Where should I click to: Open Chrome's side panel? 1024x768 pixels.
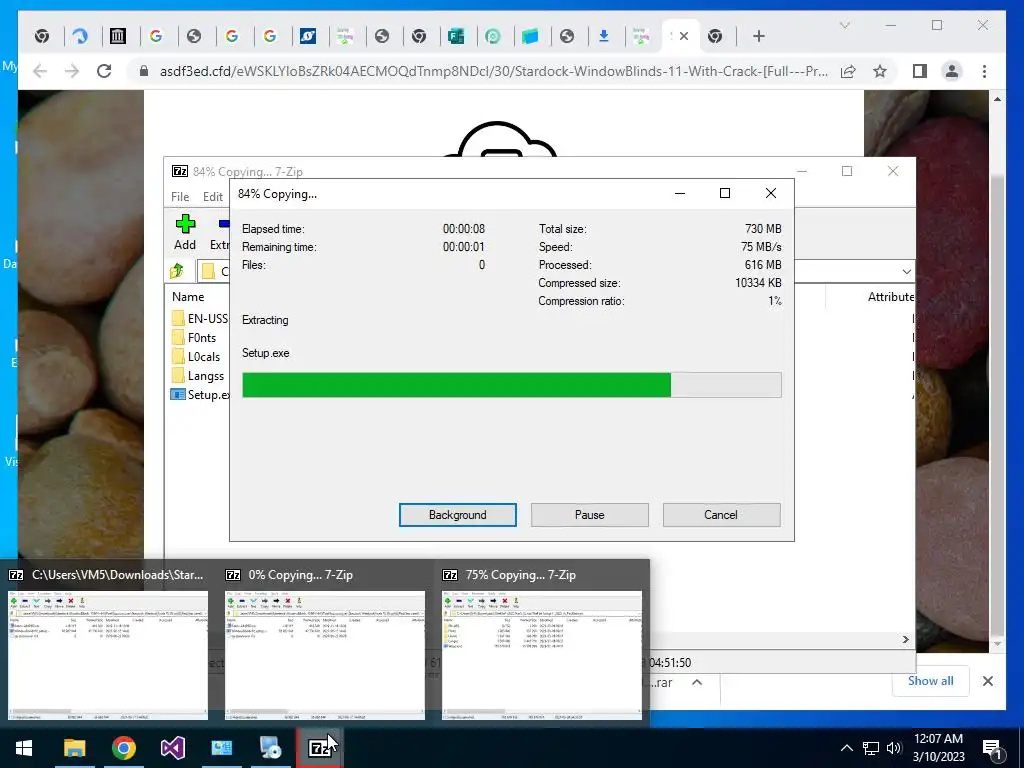920,71
